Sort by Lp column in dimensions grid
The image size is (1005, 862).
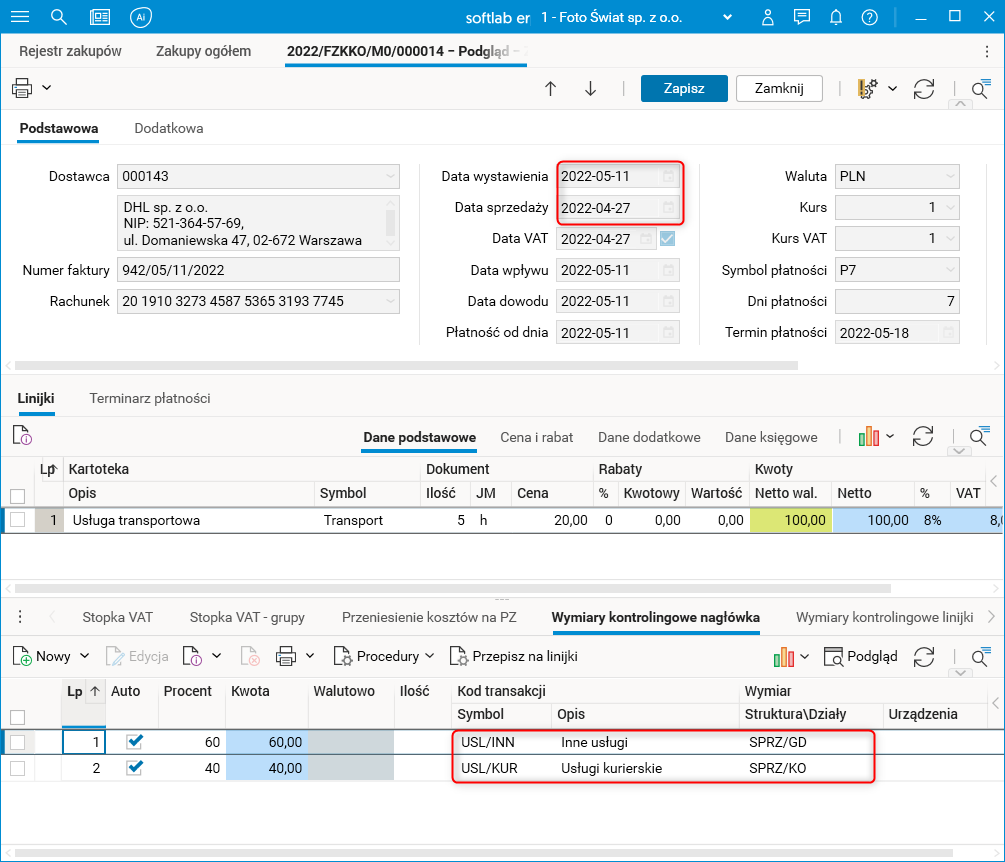click(83, 691)
